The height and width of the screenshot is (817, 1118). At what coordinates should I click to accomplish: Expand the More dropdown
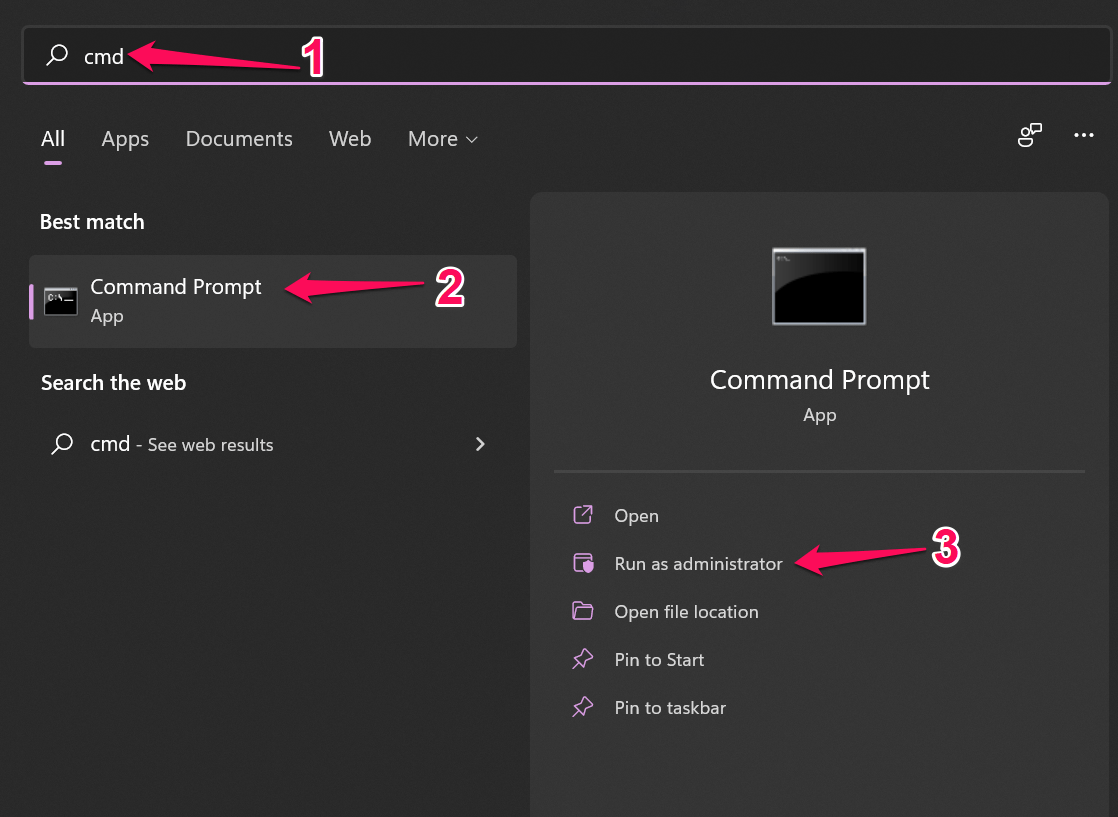(x=442, y=139)
